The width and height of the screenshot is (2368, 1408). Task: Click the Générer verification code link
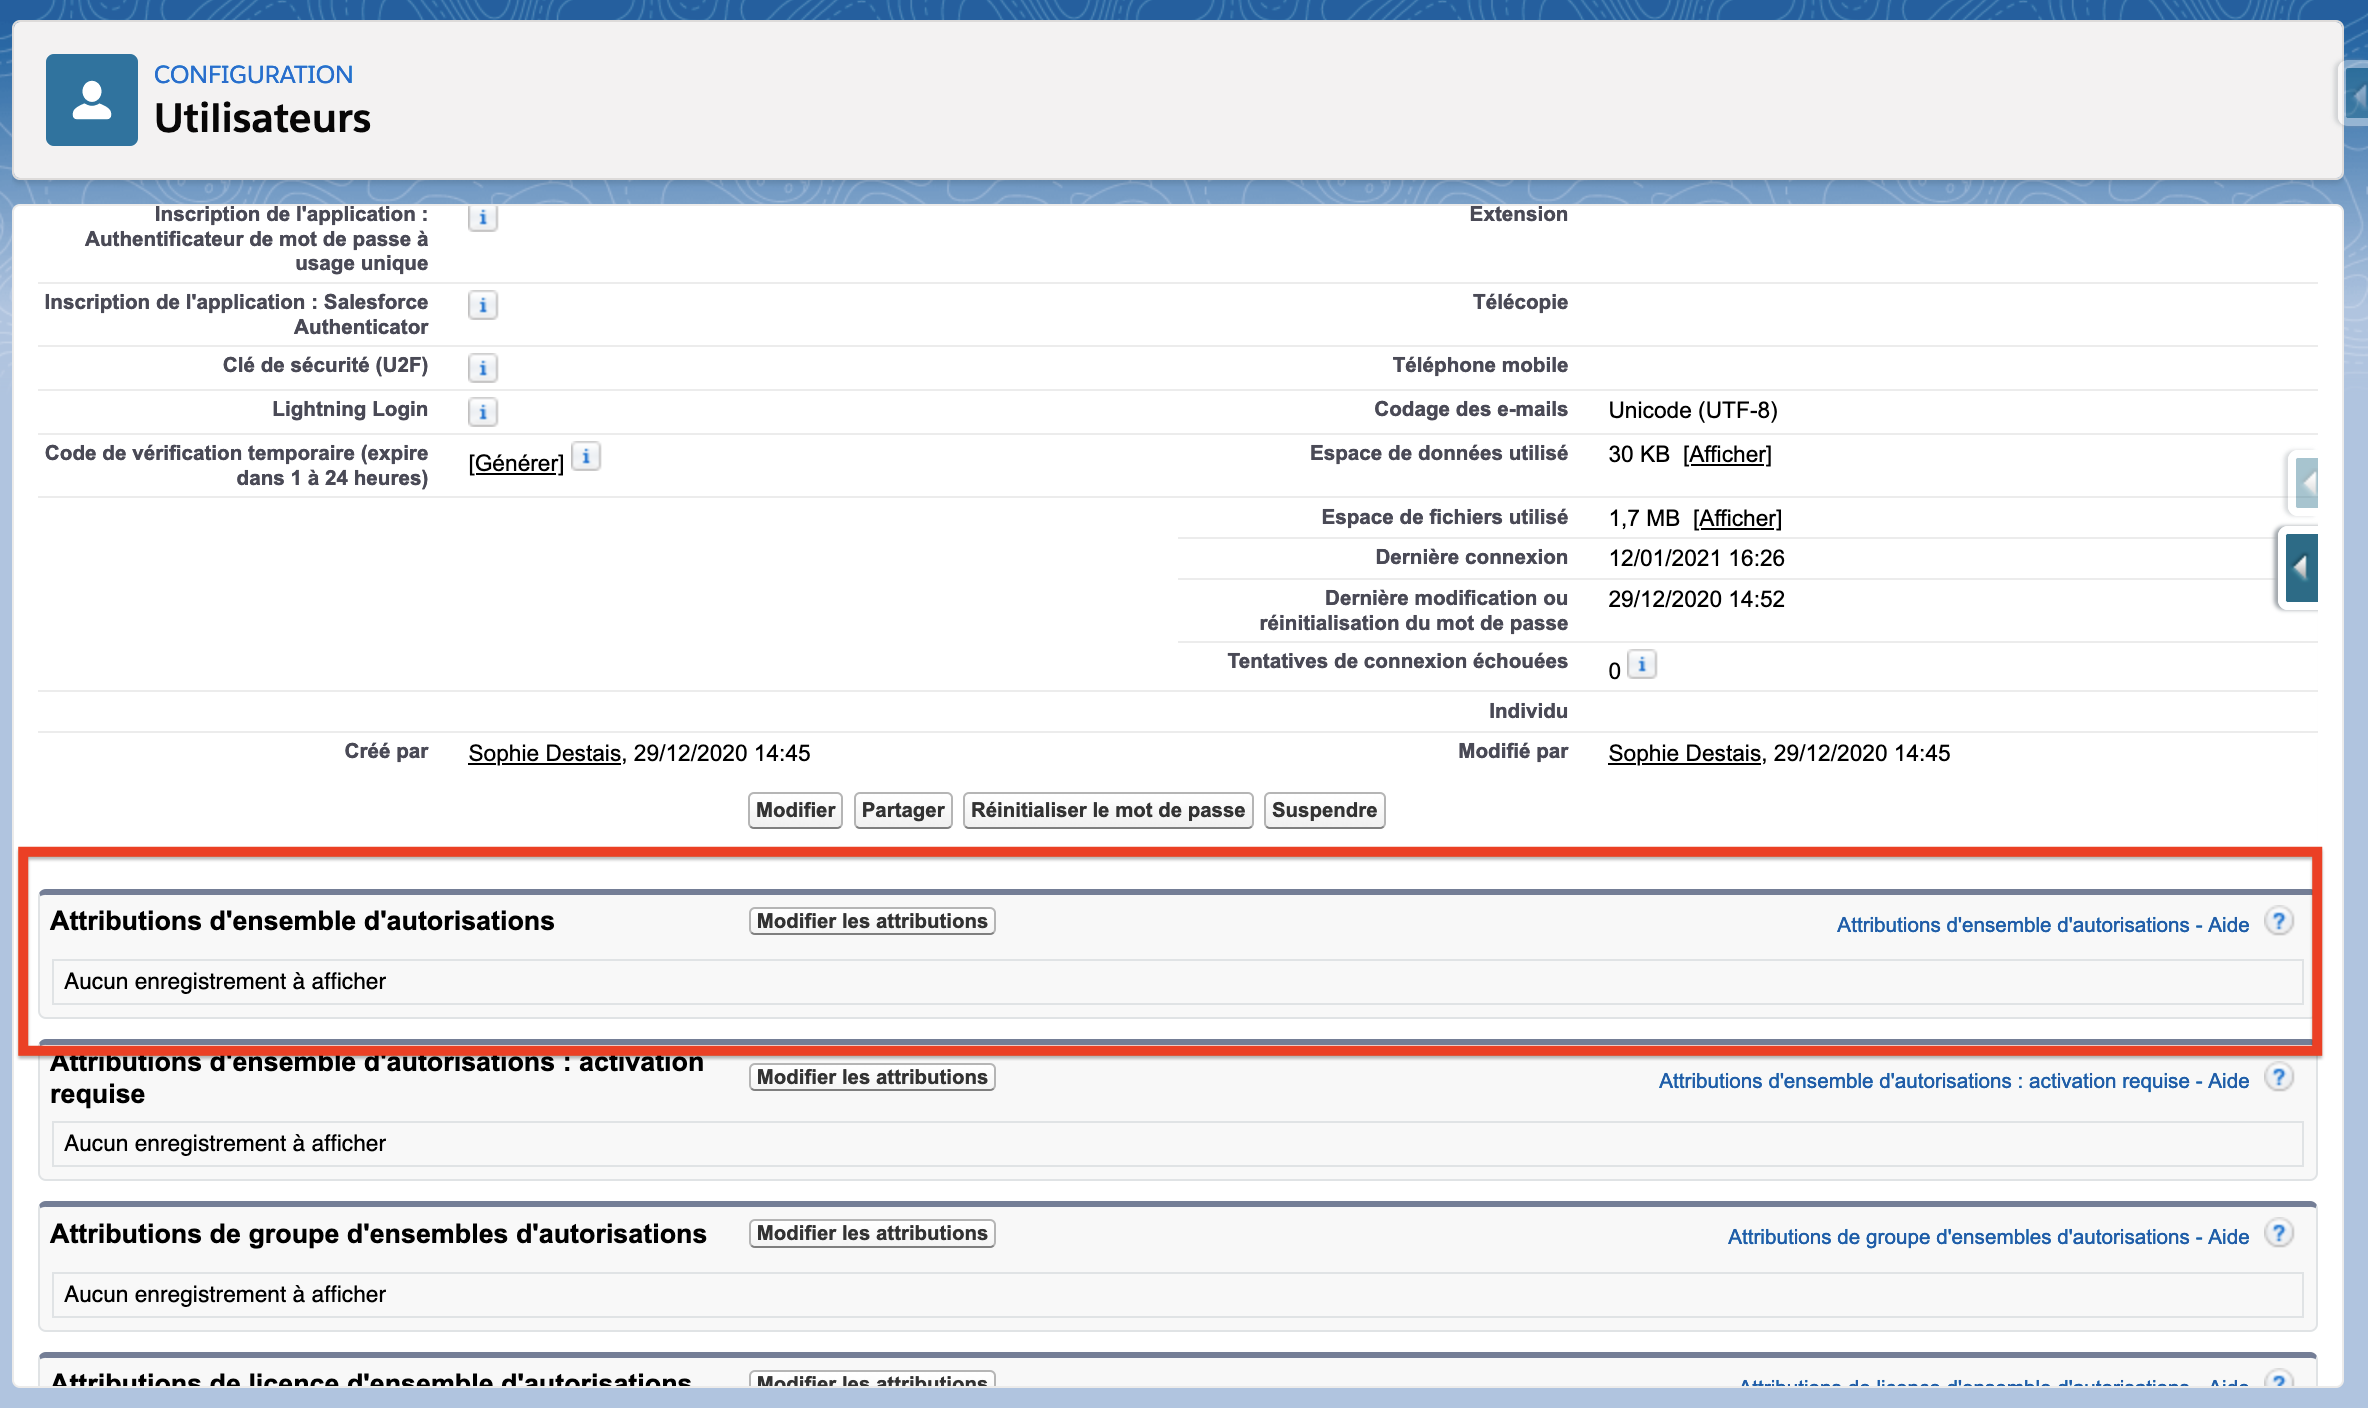tap(516, 463)
